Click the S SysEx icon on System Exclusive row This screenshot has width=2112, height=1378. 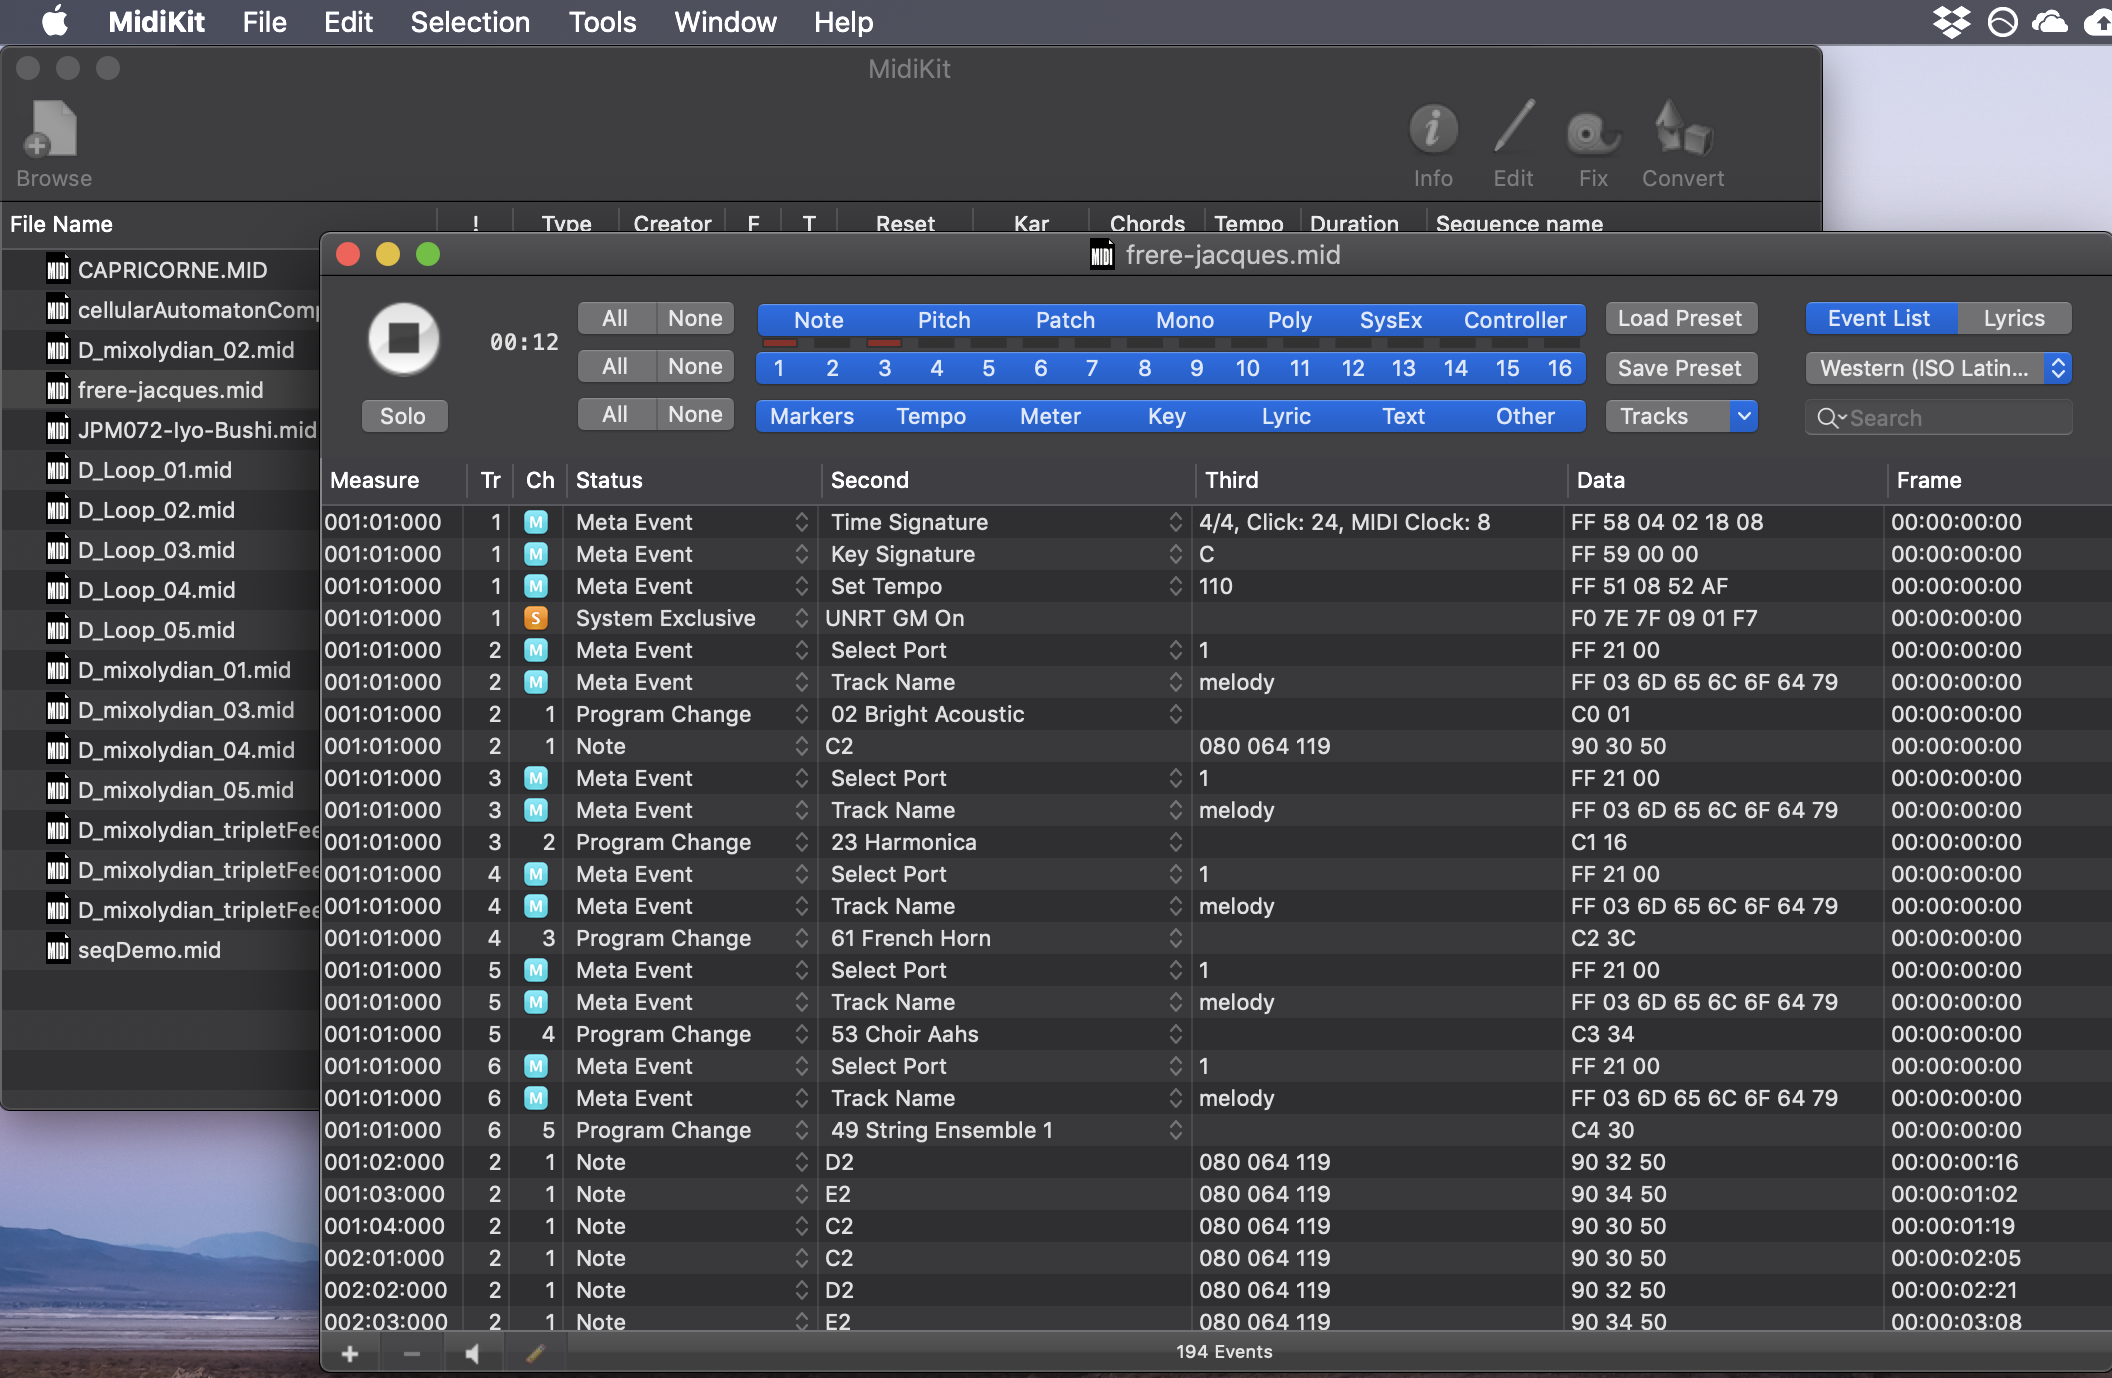[536, 617]
